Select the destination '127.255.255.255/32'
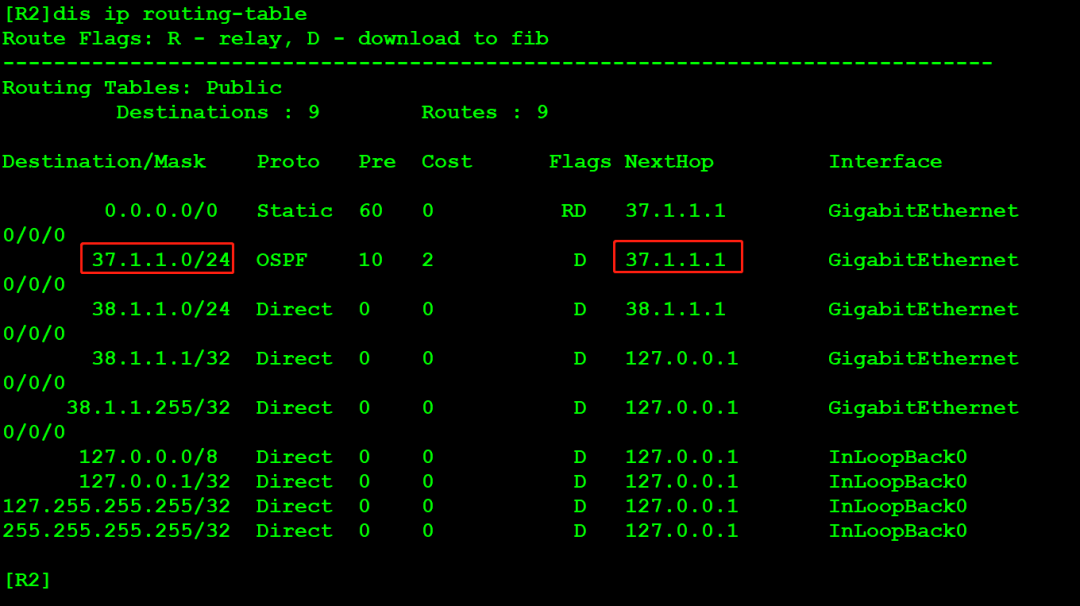This screenshot has height=606, width=1080. click(116, 506)
